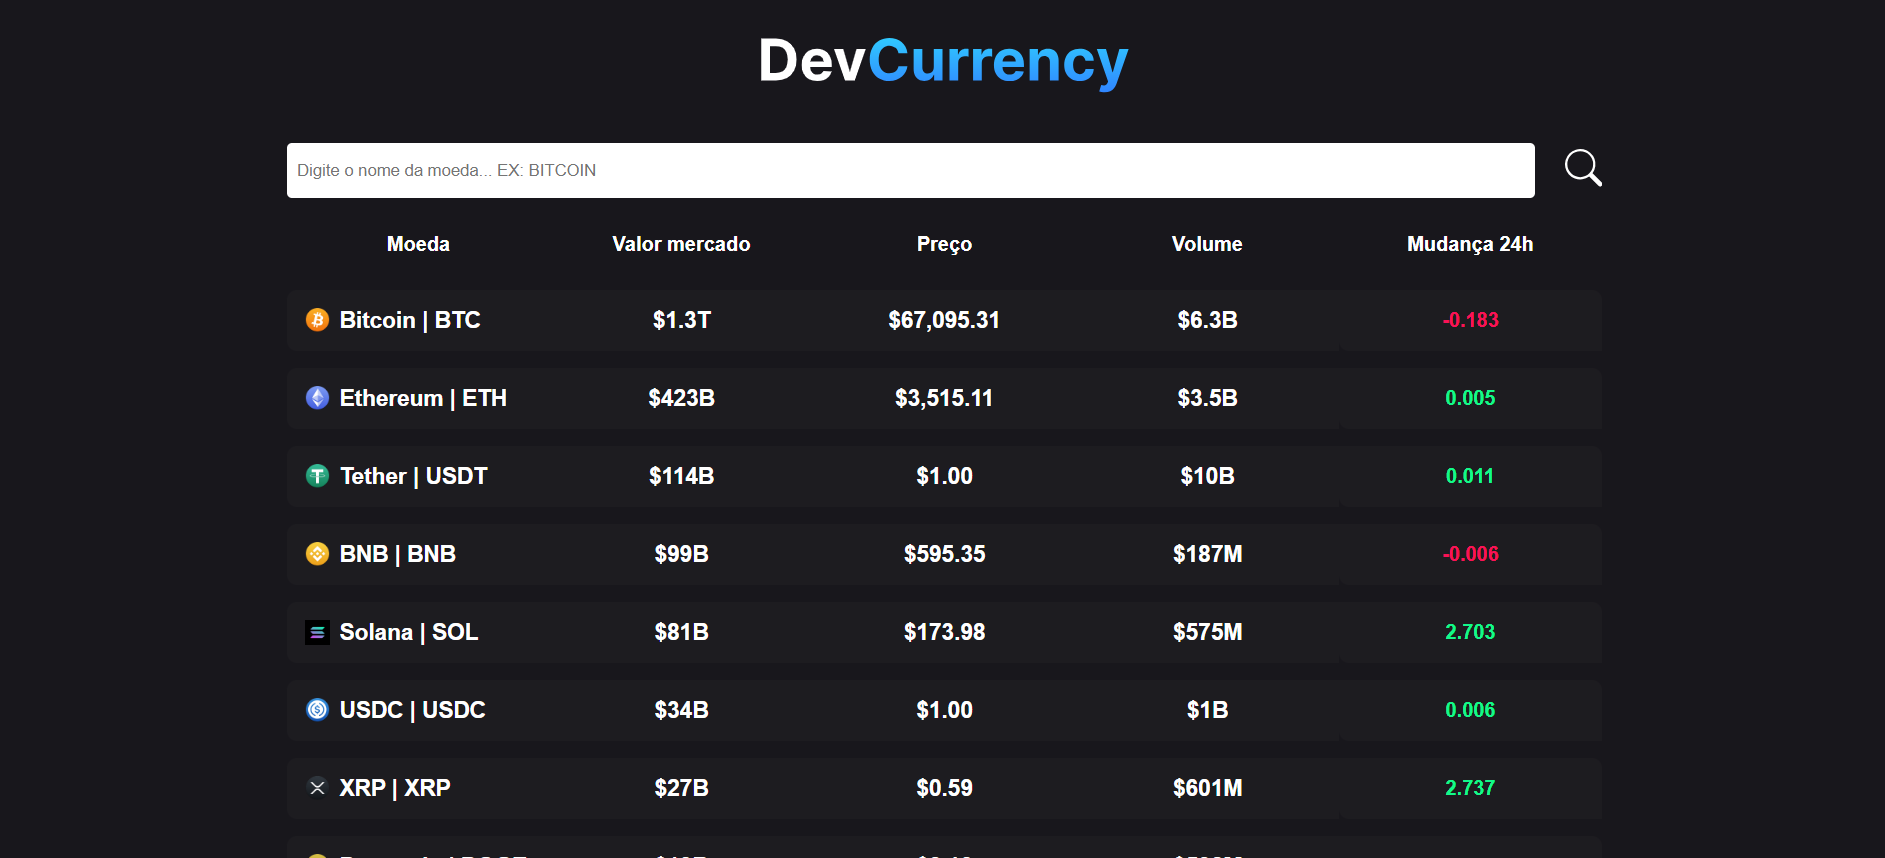Open the USDC | USDC coin link

point(412,710)
